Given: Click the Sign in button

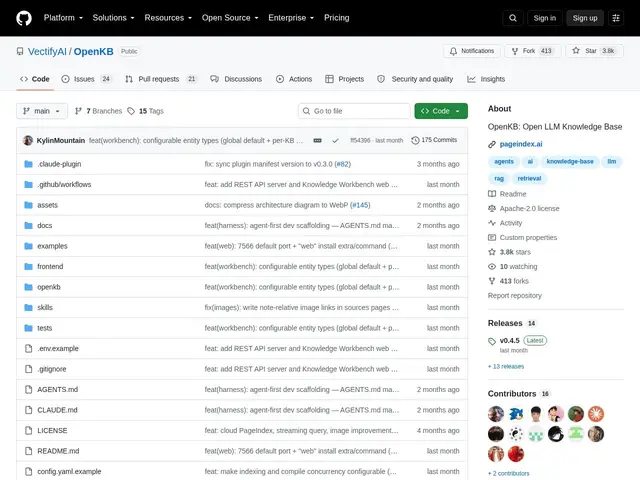Looking at the screenshot, I should point(544,18).
